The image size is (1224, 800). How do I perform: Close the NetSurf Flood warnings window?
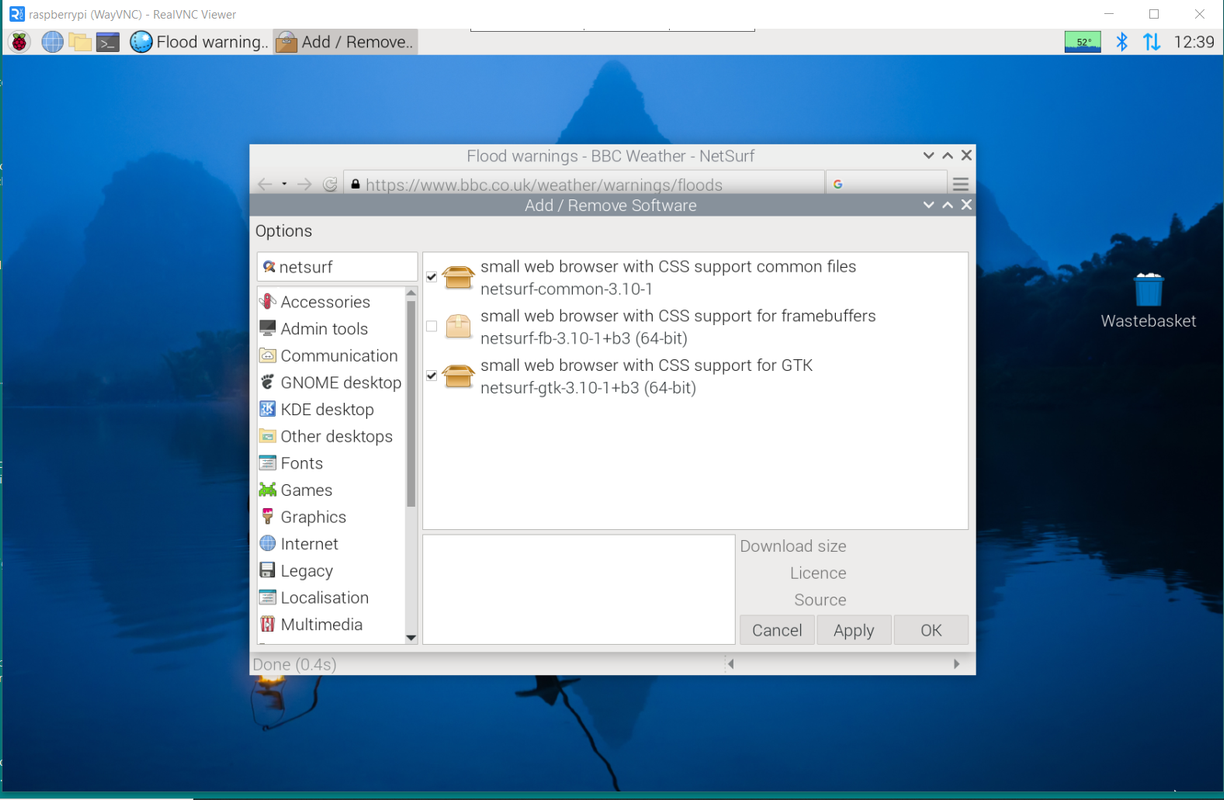[x=966, y=156]
